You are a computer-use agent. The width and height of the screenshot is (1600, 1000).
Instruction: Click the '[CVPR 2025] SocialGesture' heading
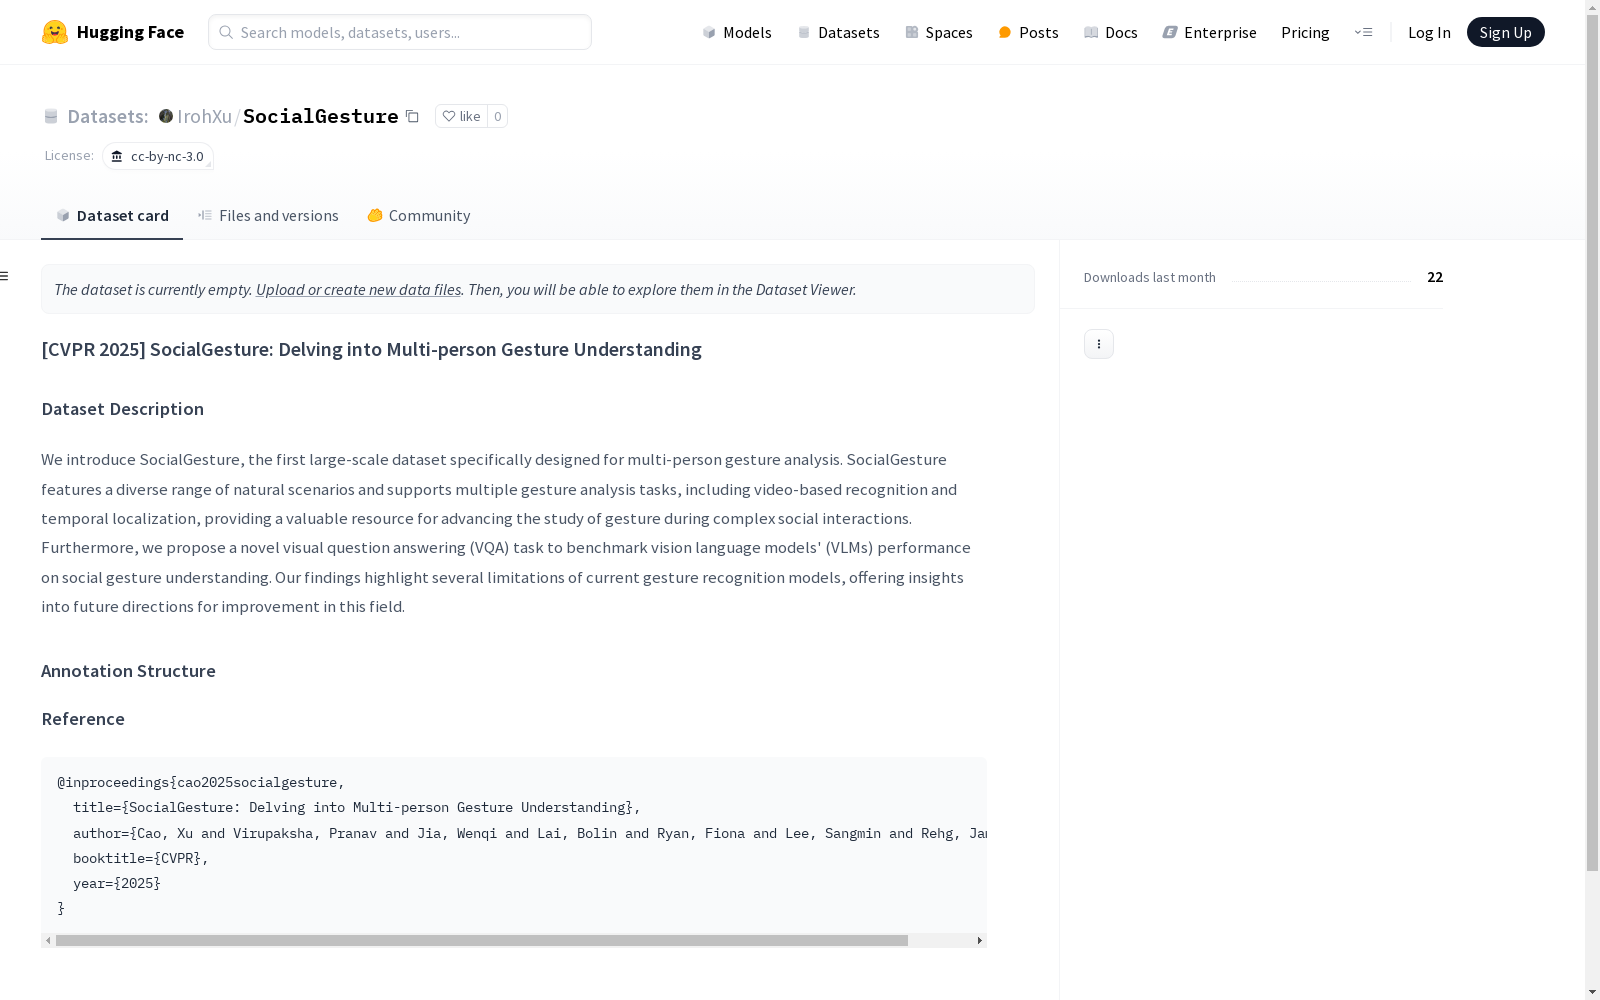(371, 349)
